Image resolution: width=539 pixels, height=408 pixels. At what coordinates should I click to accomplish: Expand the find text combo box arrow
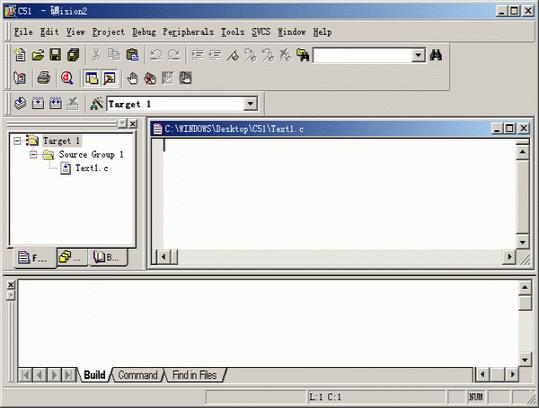click(418, 55)
